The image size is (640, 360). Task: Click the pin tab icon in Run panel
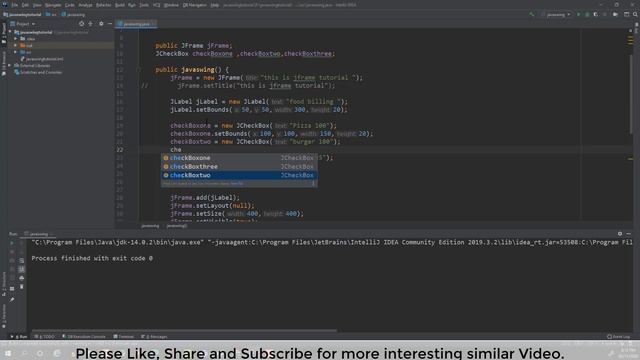[12, 300]
